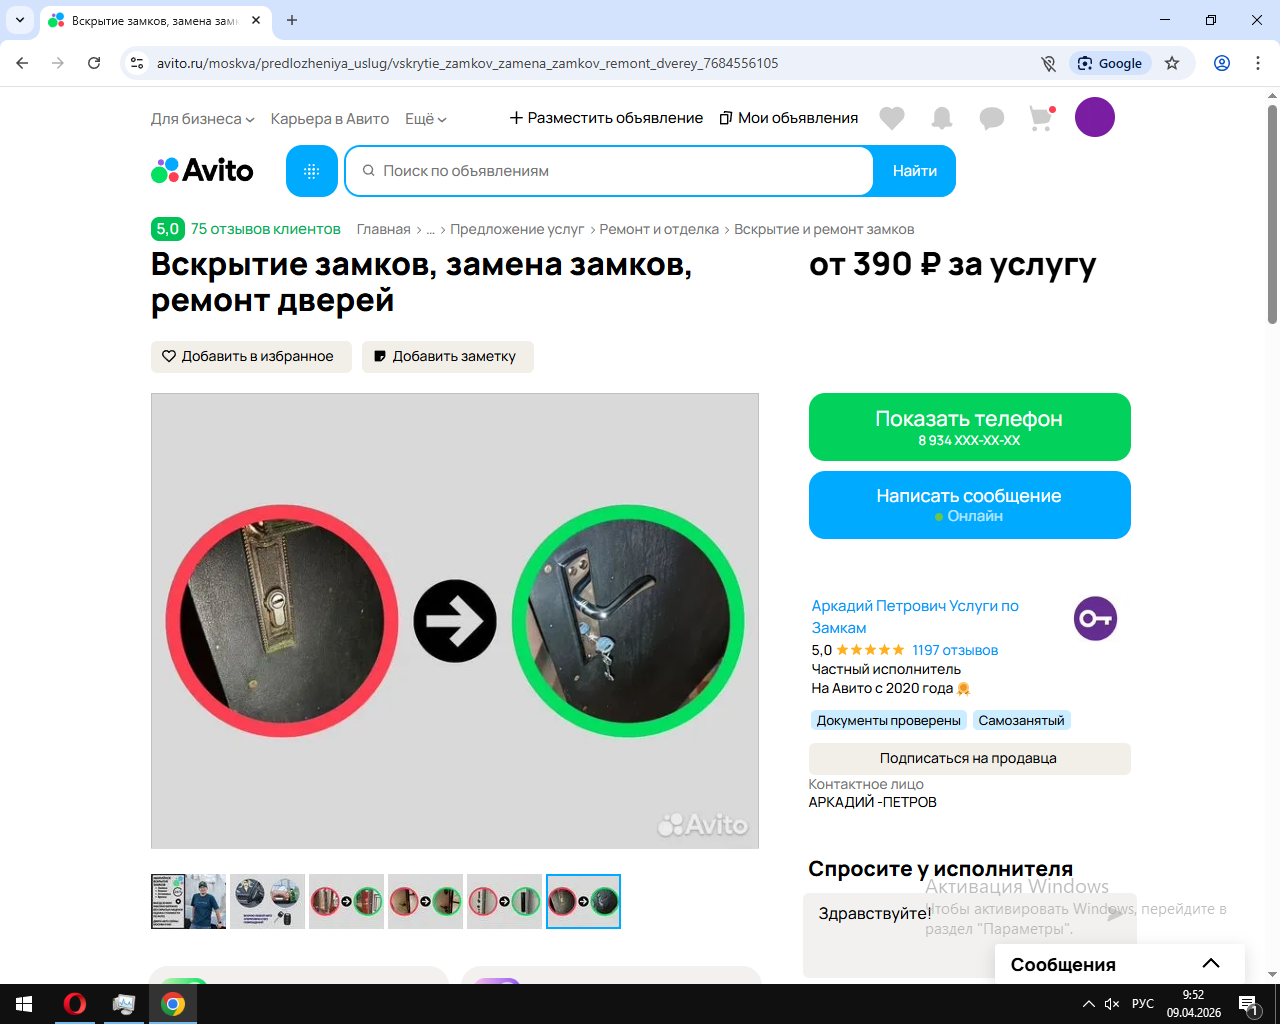This screenshot has height=1024, width=1280.
Task: Expand the Для бизнеса dropdown
Action: 202,119
